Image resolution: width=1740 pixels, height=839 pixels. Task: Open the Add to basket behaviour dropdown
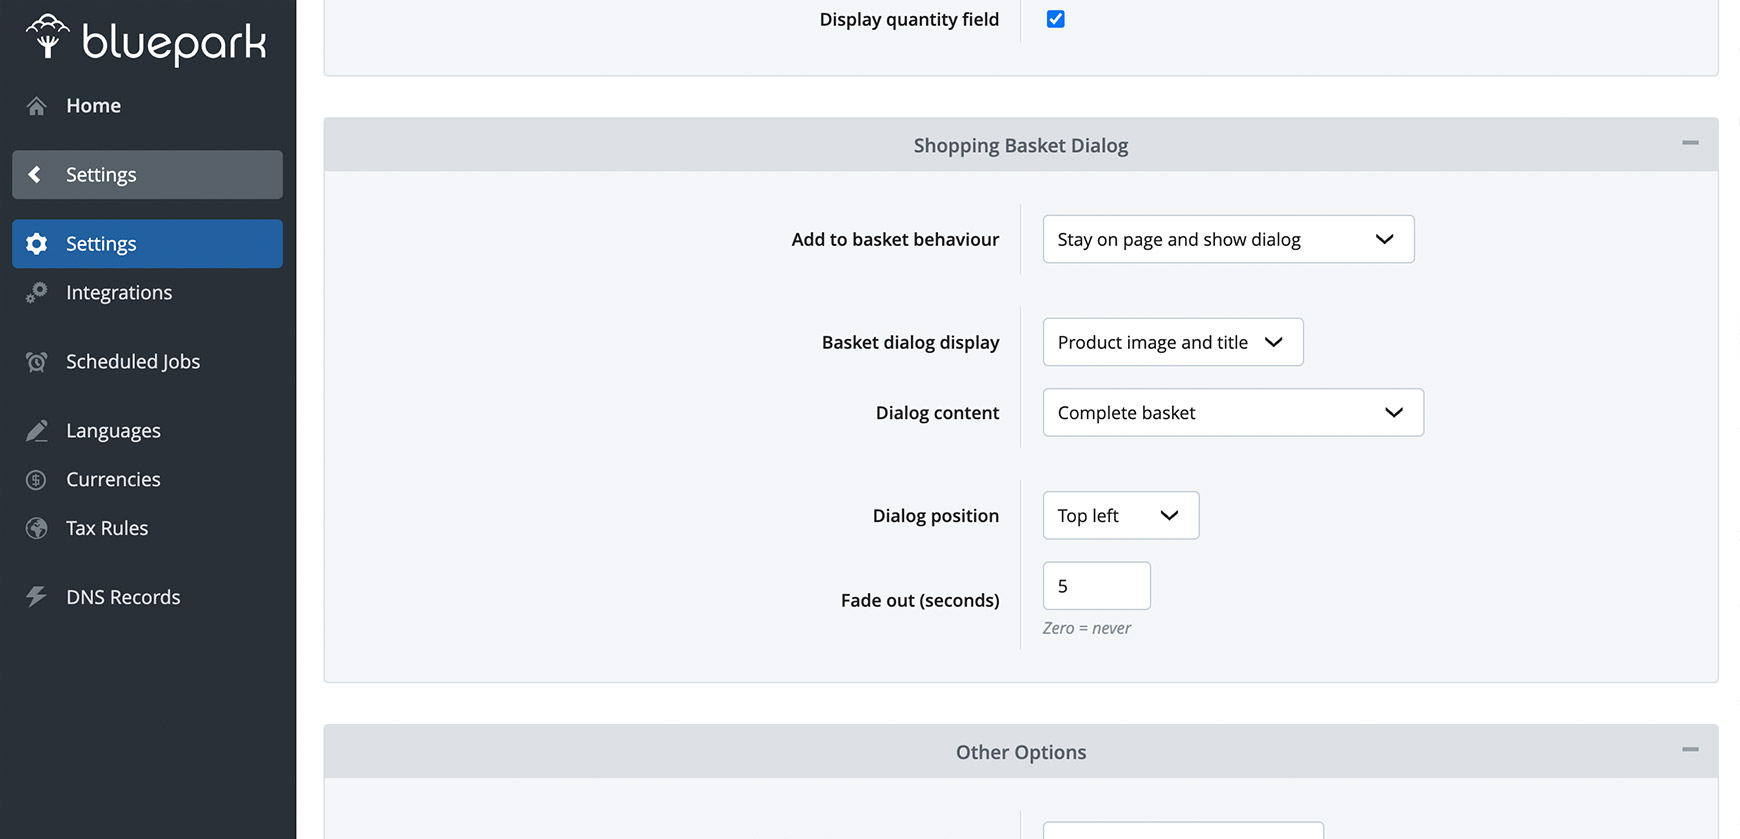pos(1228,239)
